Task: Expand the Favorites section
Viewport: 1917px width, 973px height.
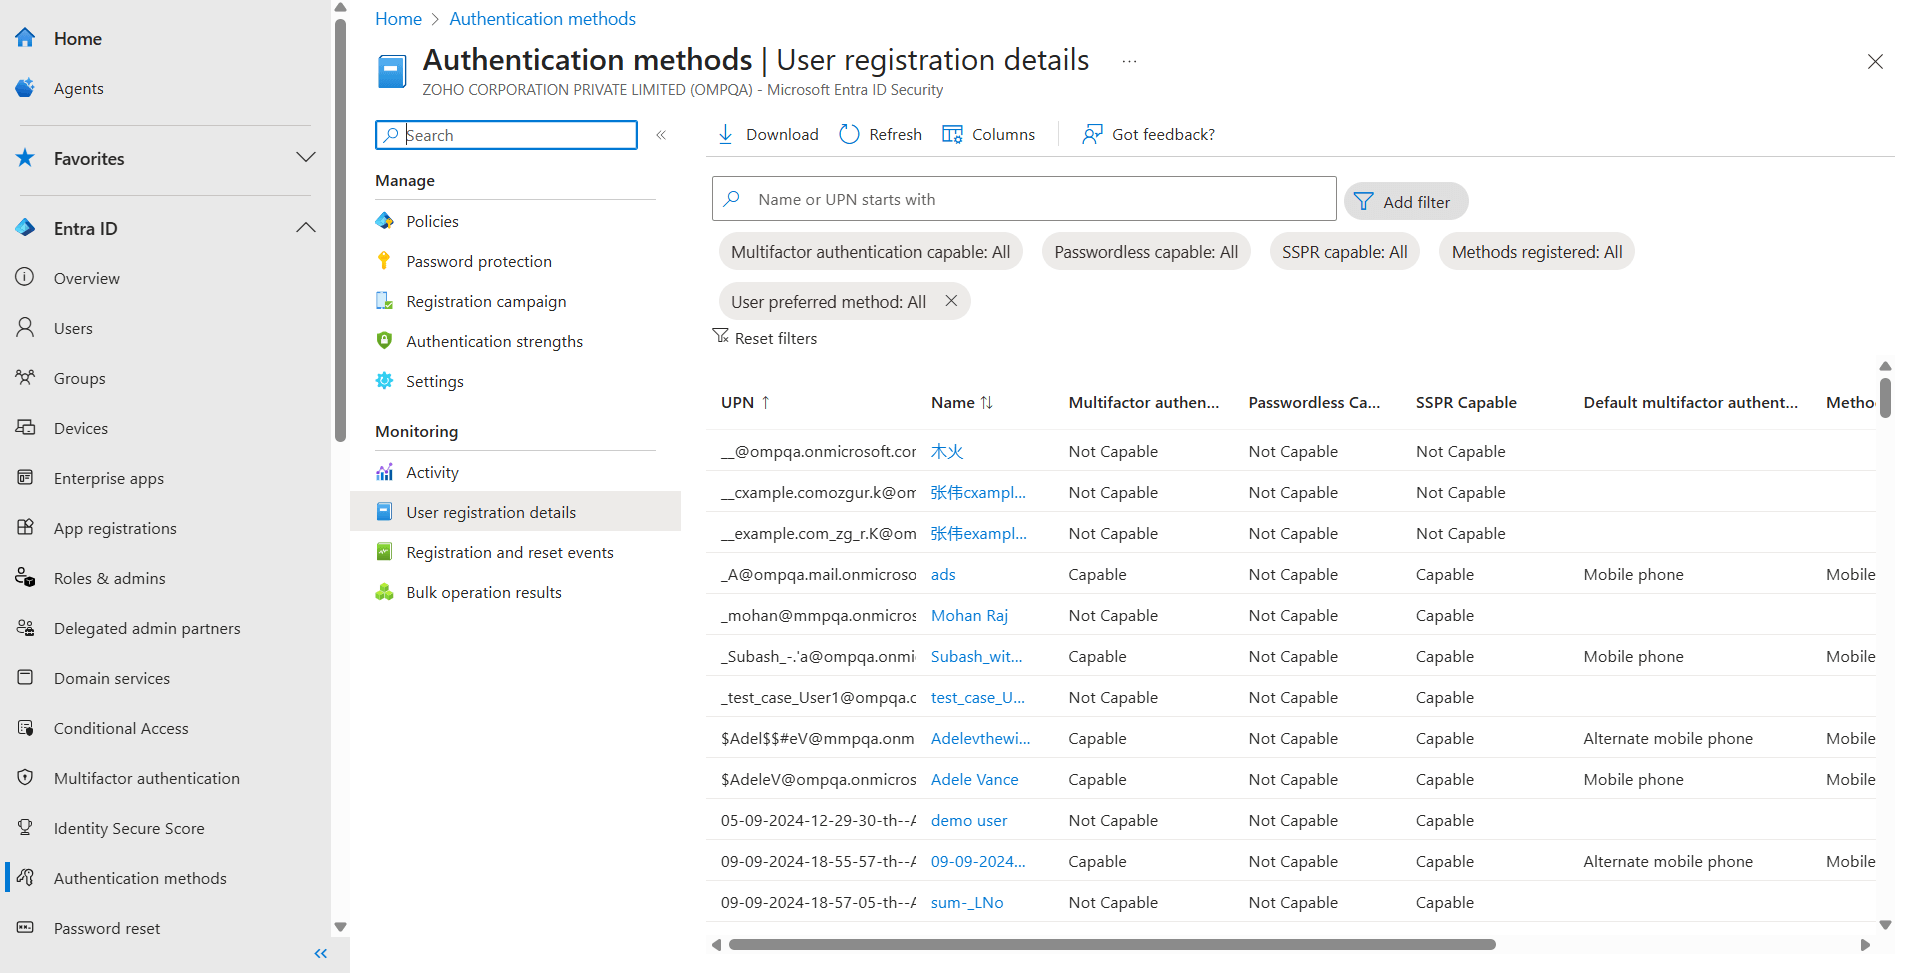Action: click(x=306, y=158)
